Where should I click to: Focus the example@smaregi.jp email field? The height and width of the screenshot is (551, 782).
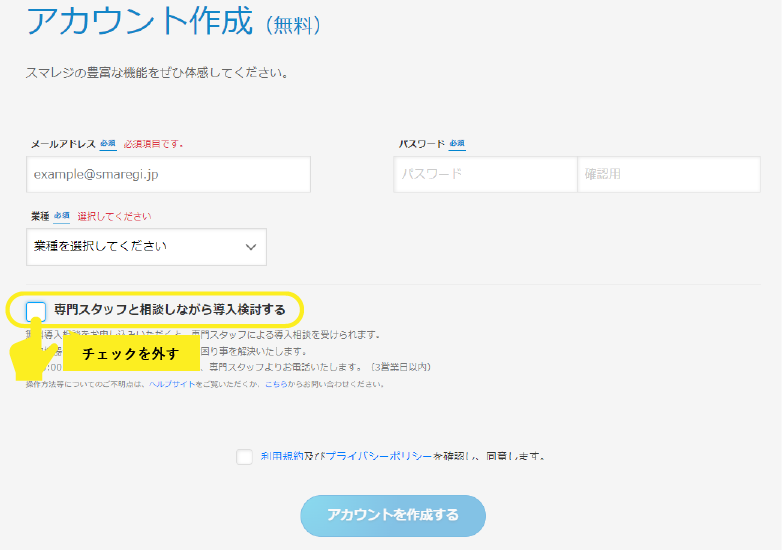click(168, 174)
